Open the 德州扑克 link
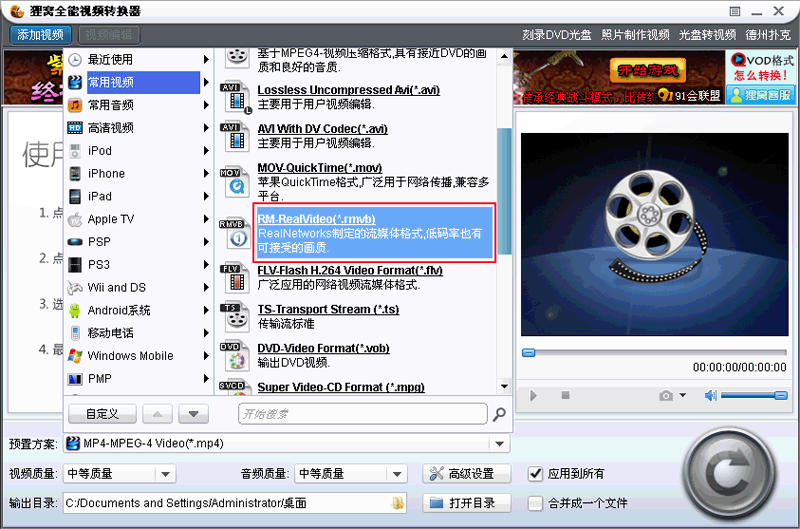Screen dimensions: 800x529 tap(768, 35)
